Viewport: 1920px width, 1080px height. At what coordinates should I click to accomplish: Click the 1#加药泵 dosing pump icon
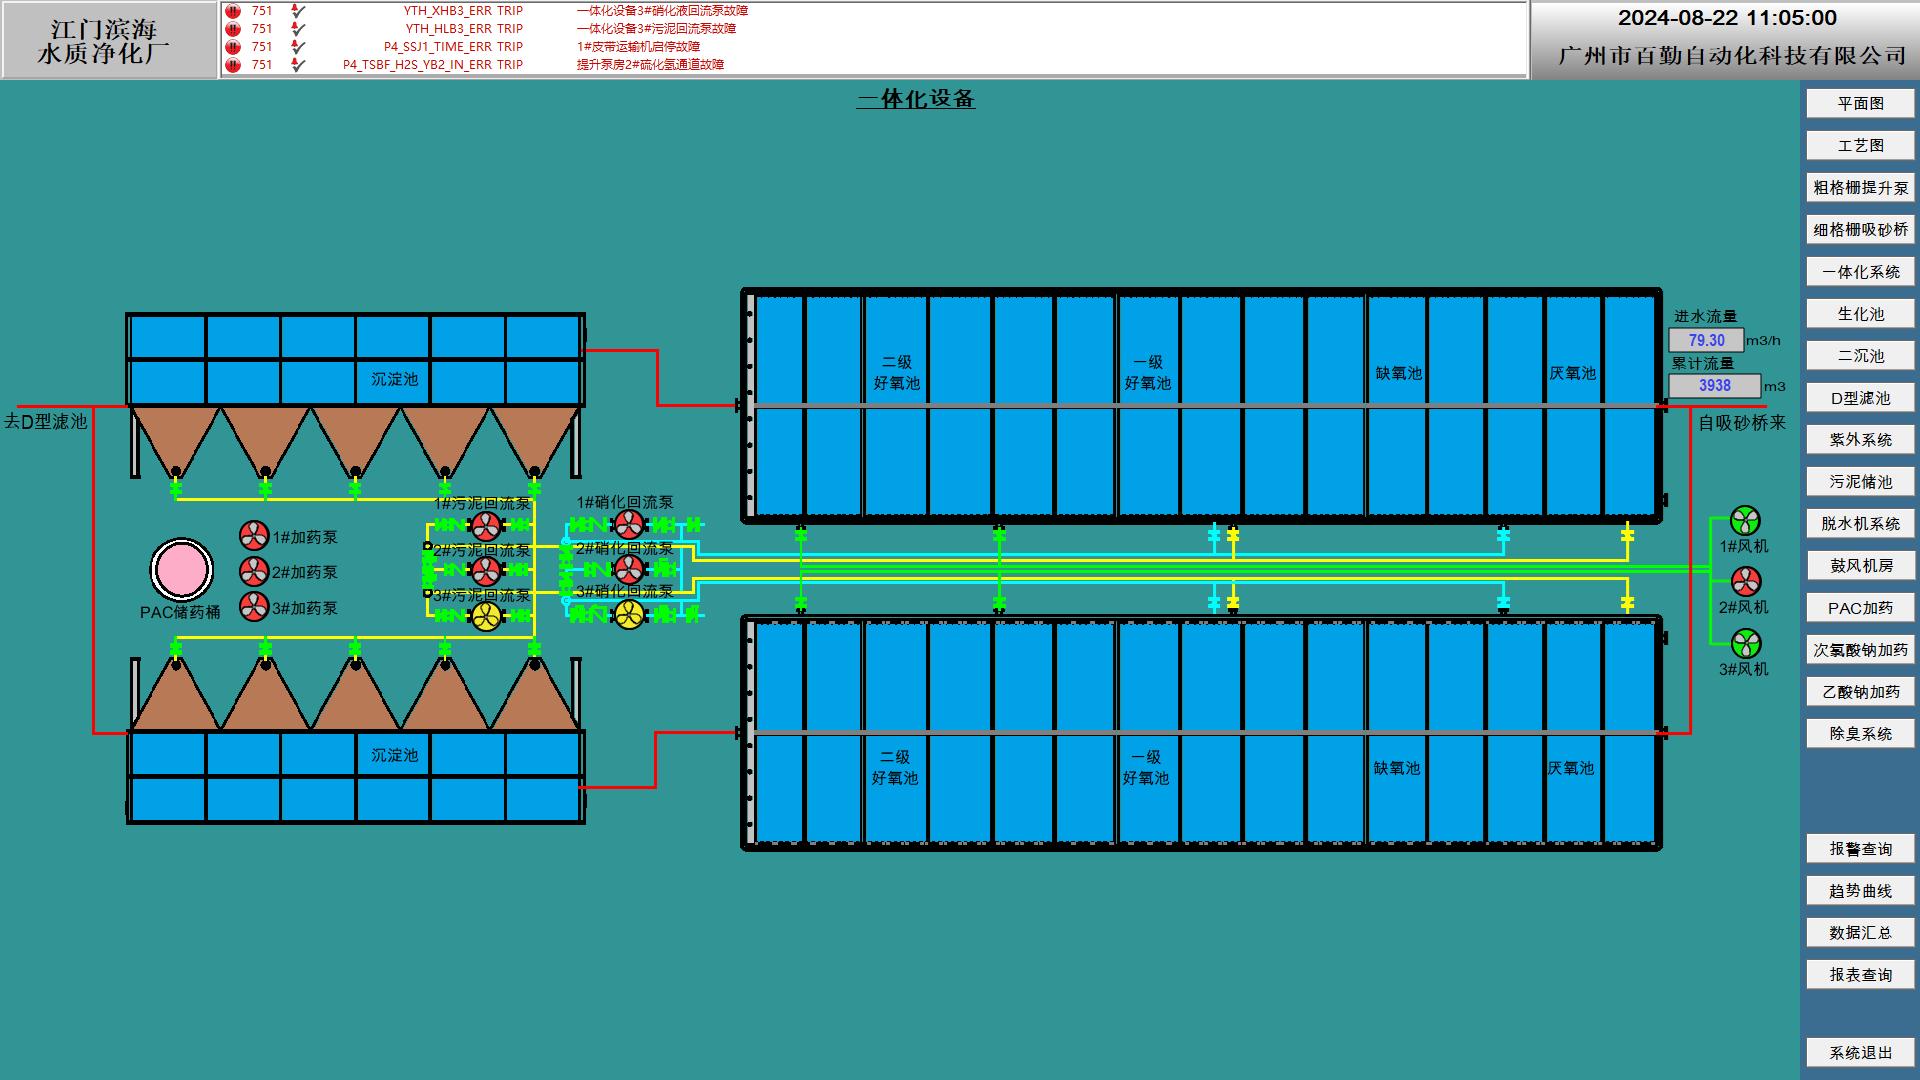tap(254, 536)
